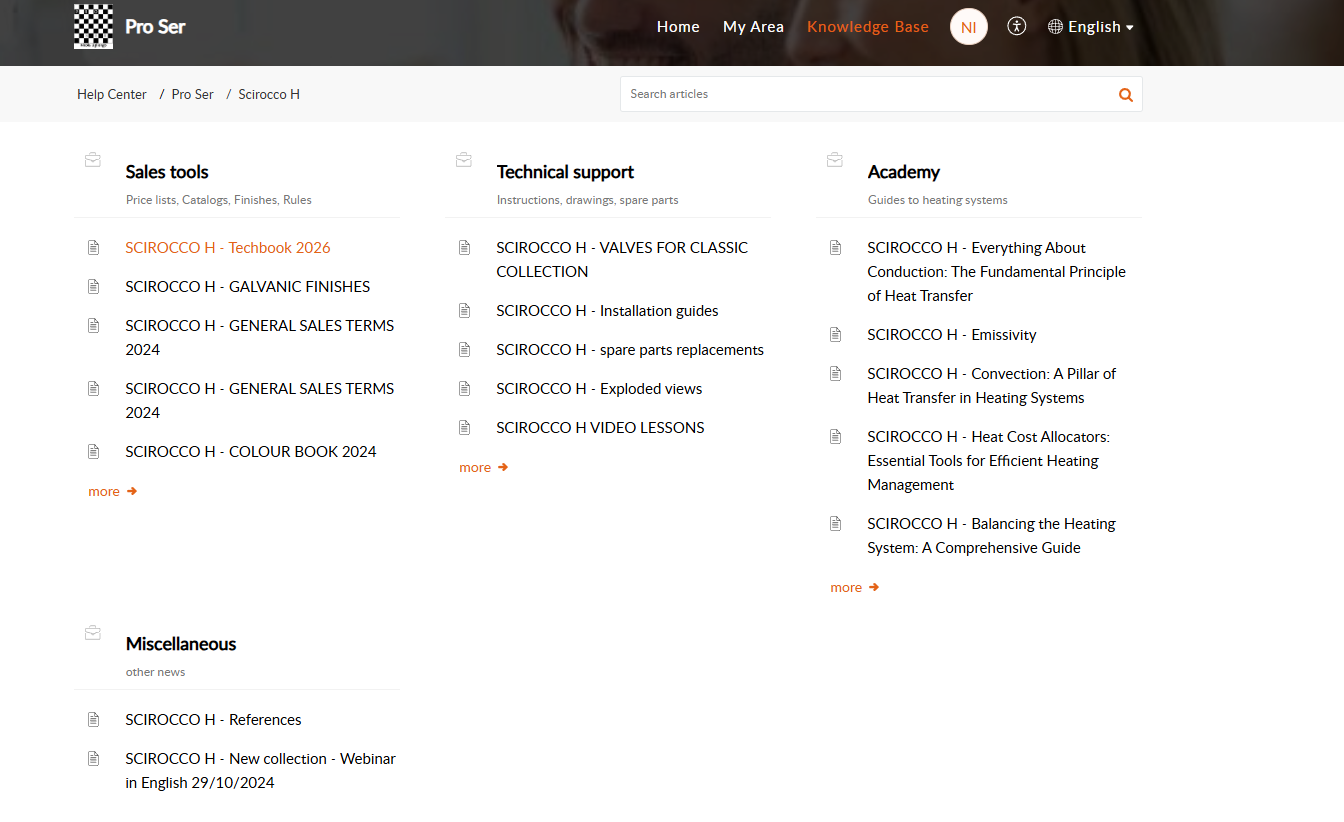The height and width of the screenshot is (822, 1344).
Task: Click document icon beside Emissivity article
Action: point(836,335)
